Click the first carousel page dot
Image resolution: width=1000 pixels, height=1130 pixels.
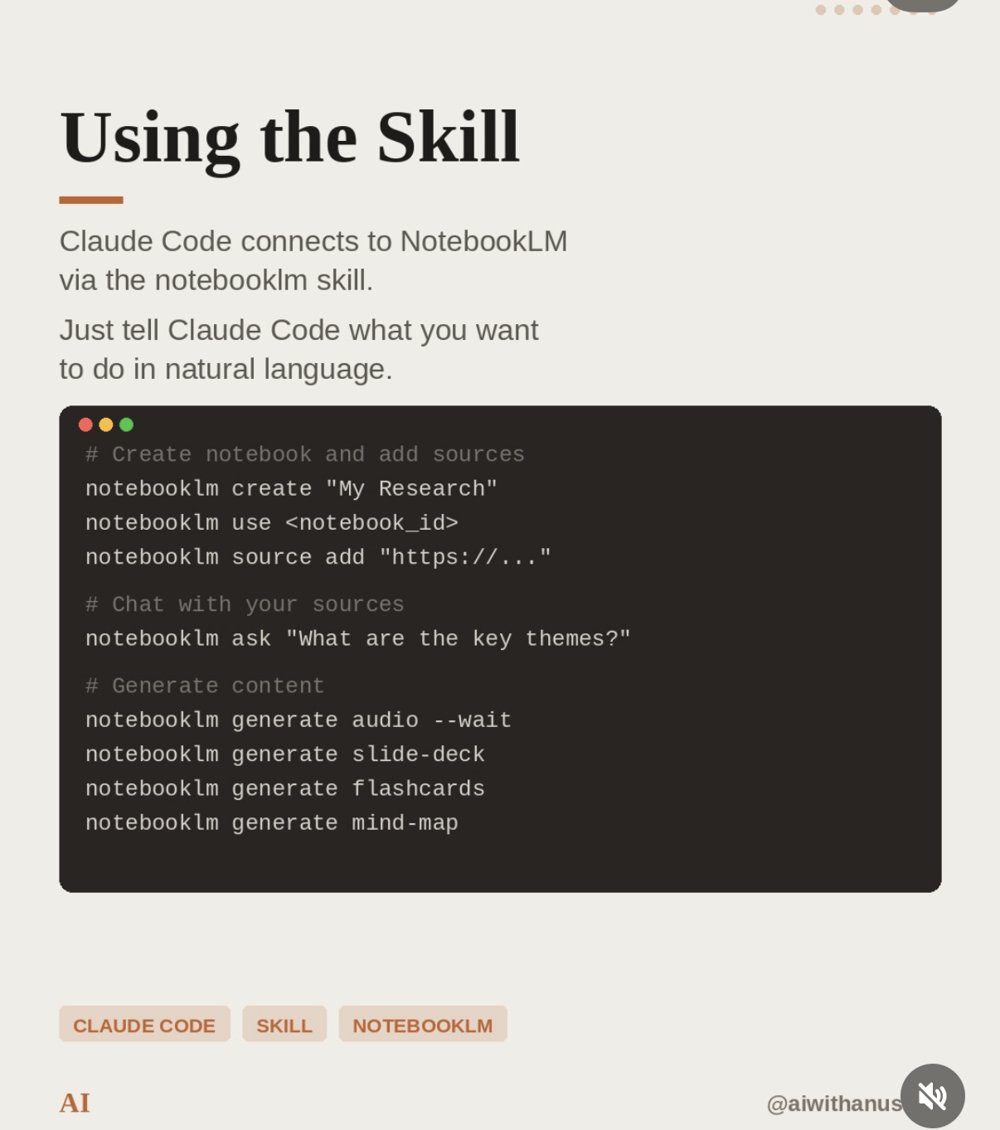821,10
